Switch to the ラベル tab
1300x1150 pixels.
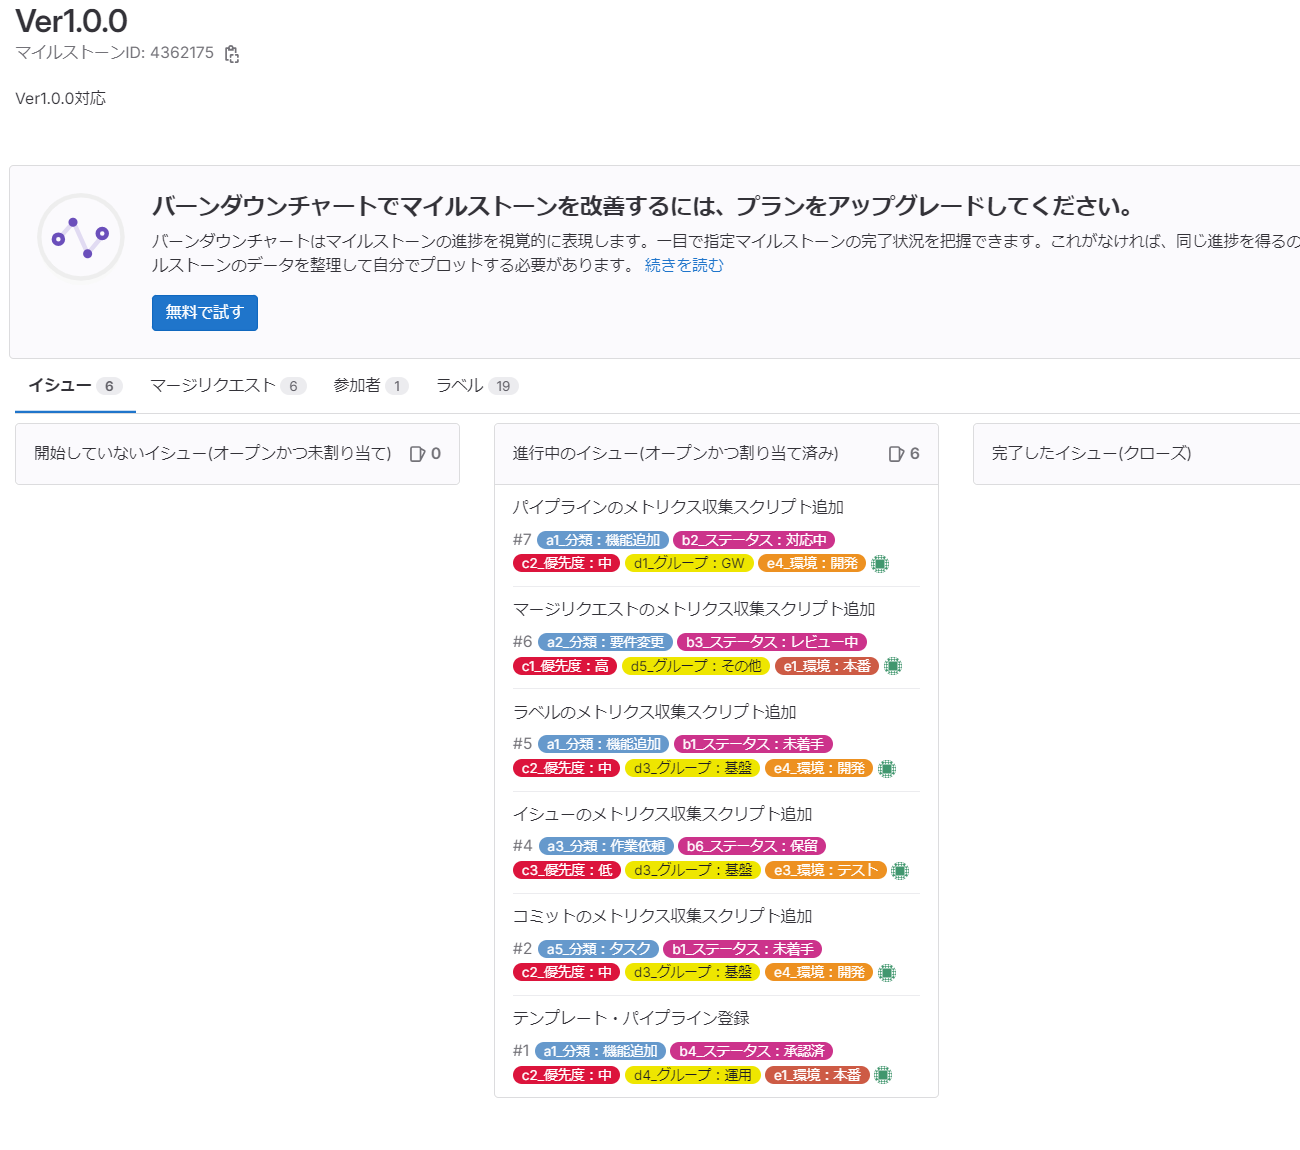click(x=458, y=385)
